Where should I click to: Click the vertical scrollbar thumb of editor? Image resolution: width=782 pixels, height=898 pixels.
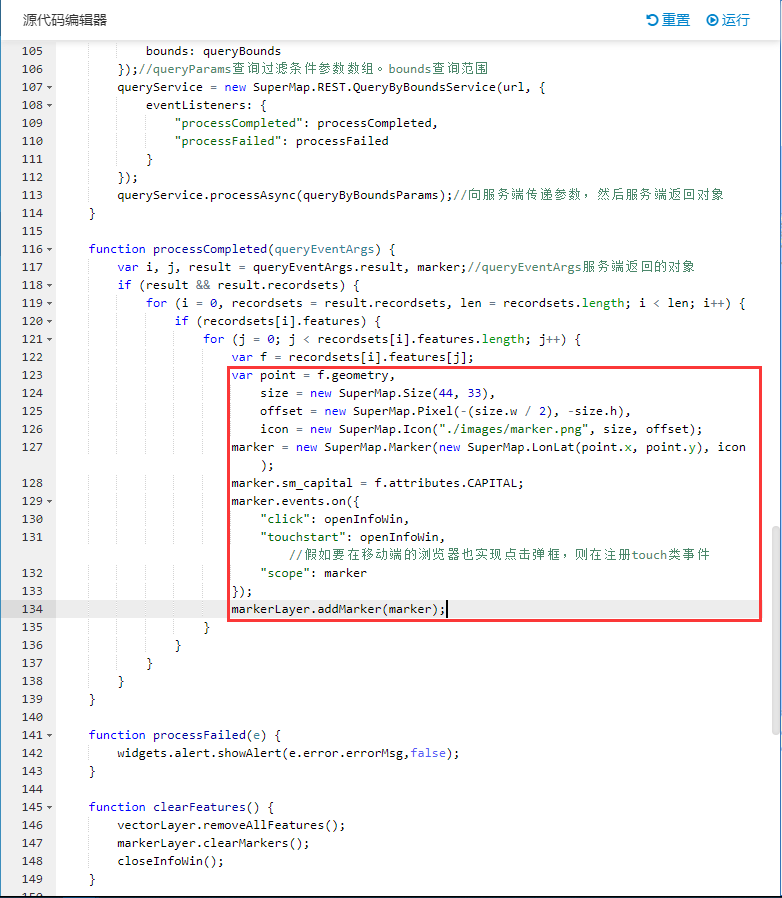pos(776,630)
